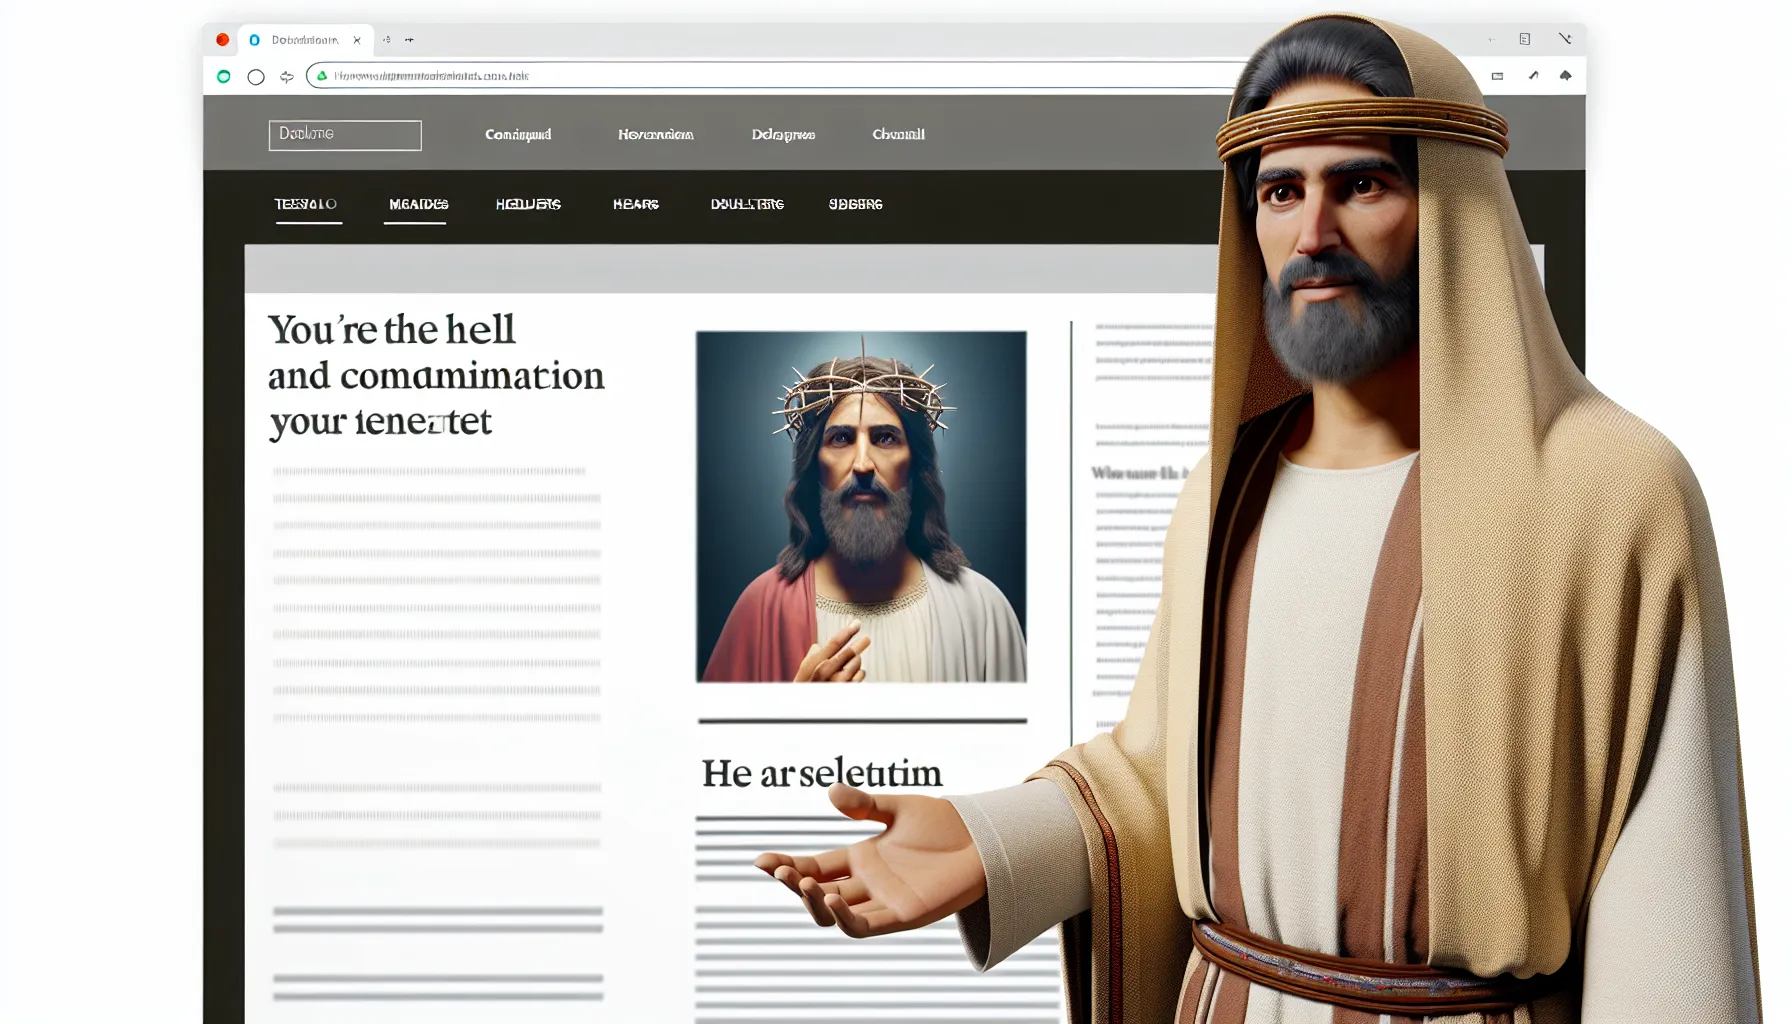Click the pencil icon near the top right

pyautogui.click(x=1531, y=75)
